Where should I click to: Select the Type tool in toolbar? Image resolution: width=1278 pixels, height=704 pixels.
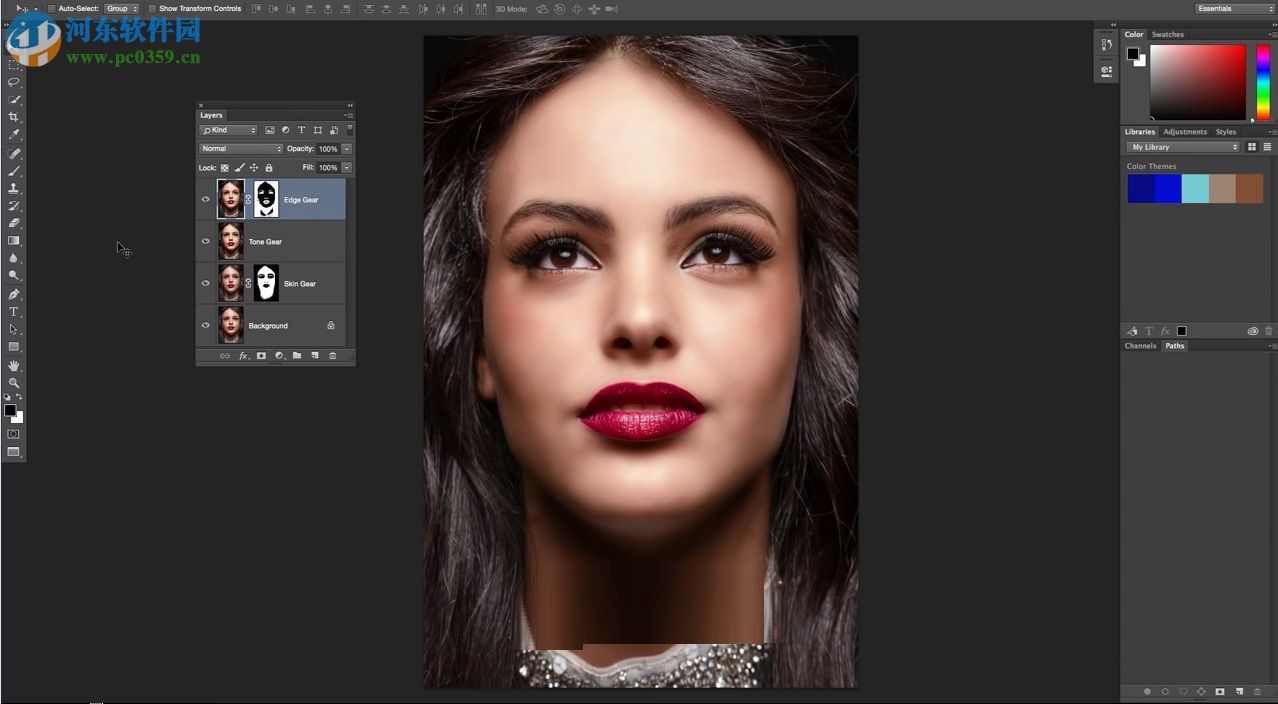[x=14, y=312]
